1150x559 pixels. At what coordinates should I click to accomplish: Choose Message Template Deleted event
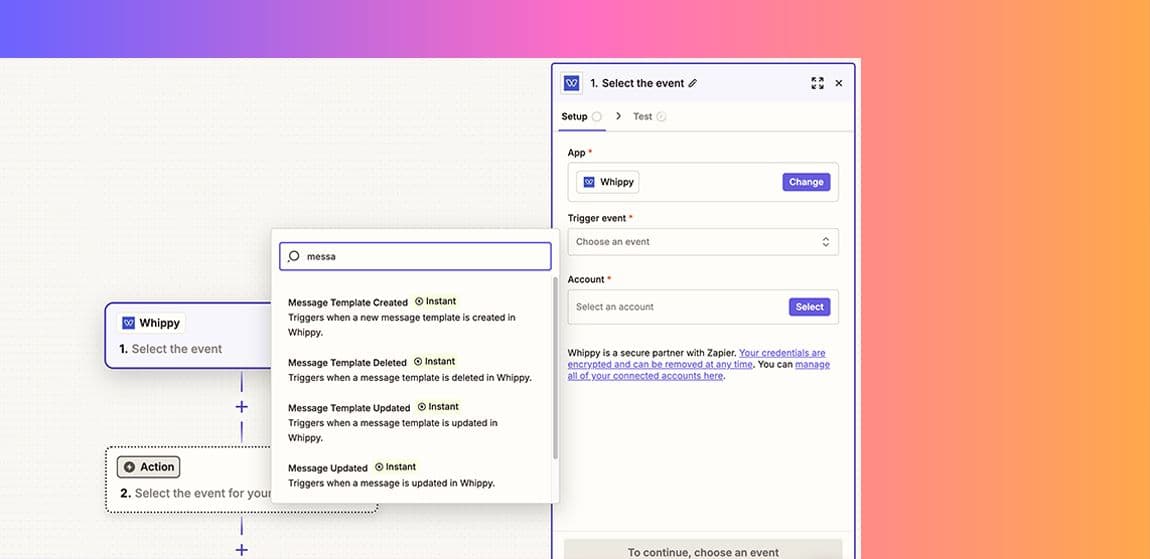click(x=411, y=369)
